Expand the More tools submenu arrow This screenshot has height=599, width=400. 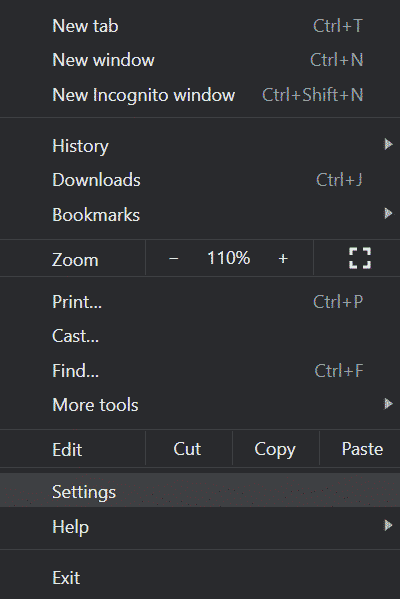click(x=388, y=403)
